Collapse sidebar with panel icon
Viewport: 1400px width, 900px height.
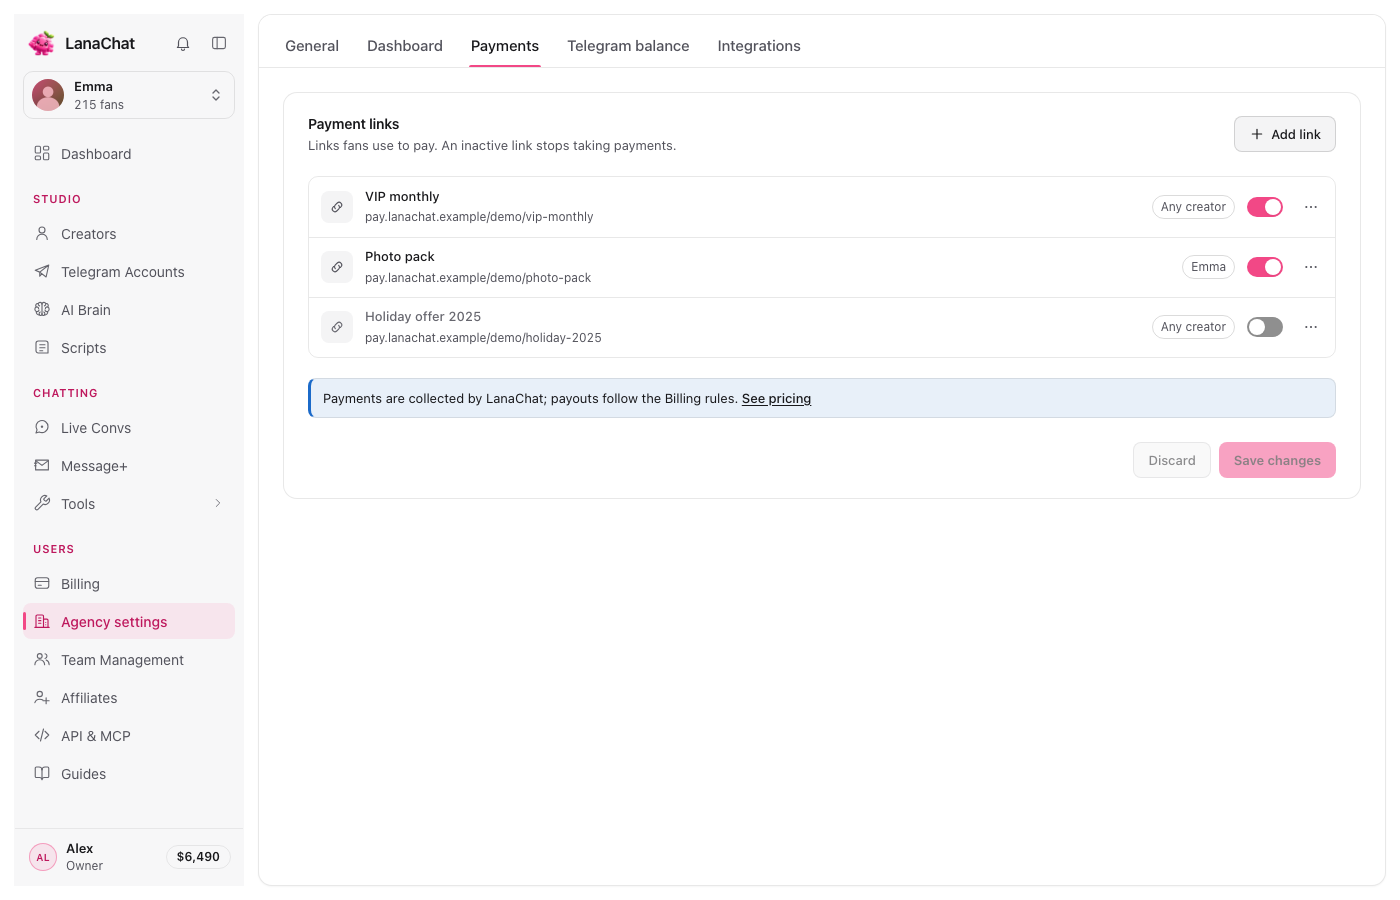click(x=219, y=44)
